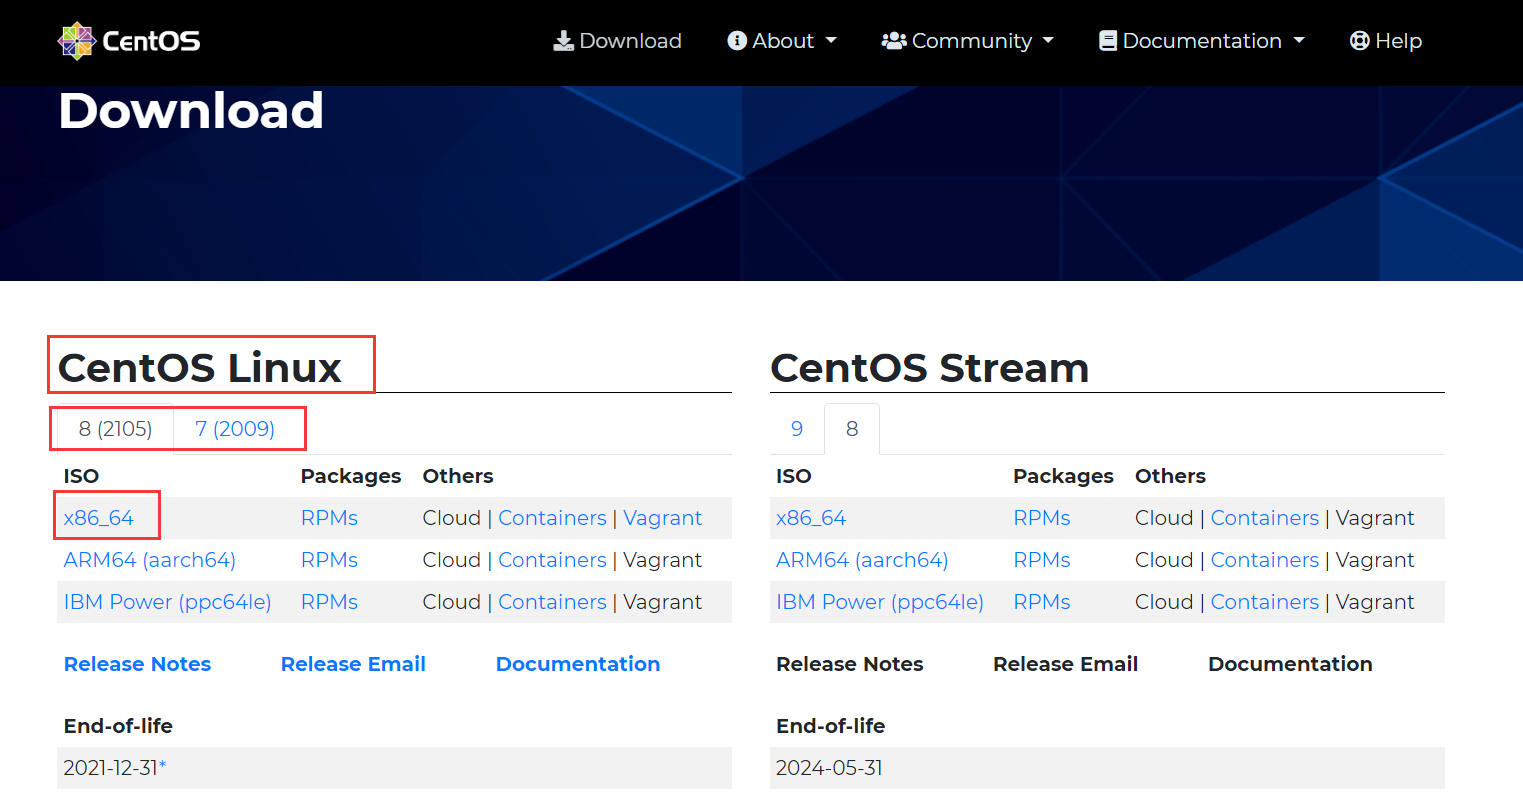
Task: Open Containers link in CentOS Stream IBM Power row
Action: [x=1265, y=602]
